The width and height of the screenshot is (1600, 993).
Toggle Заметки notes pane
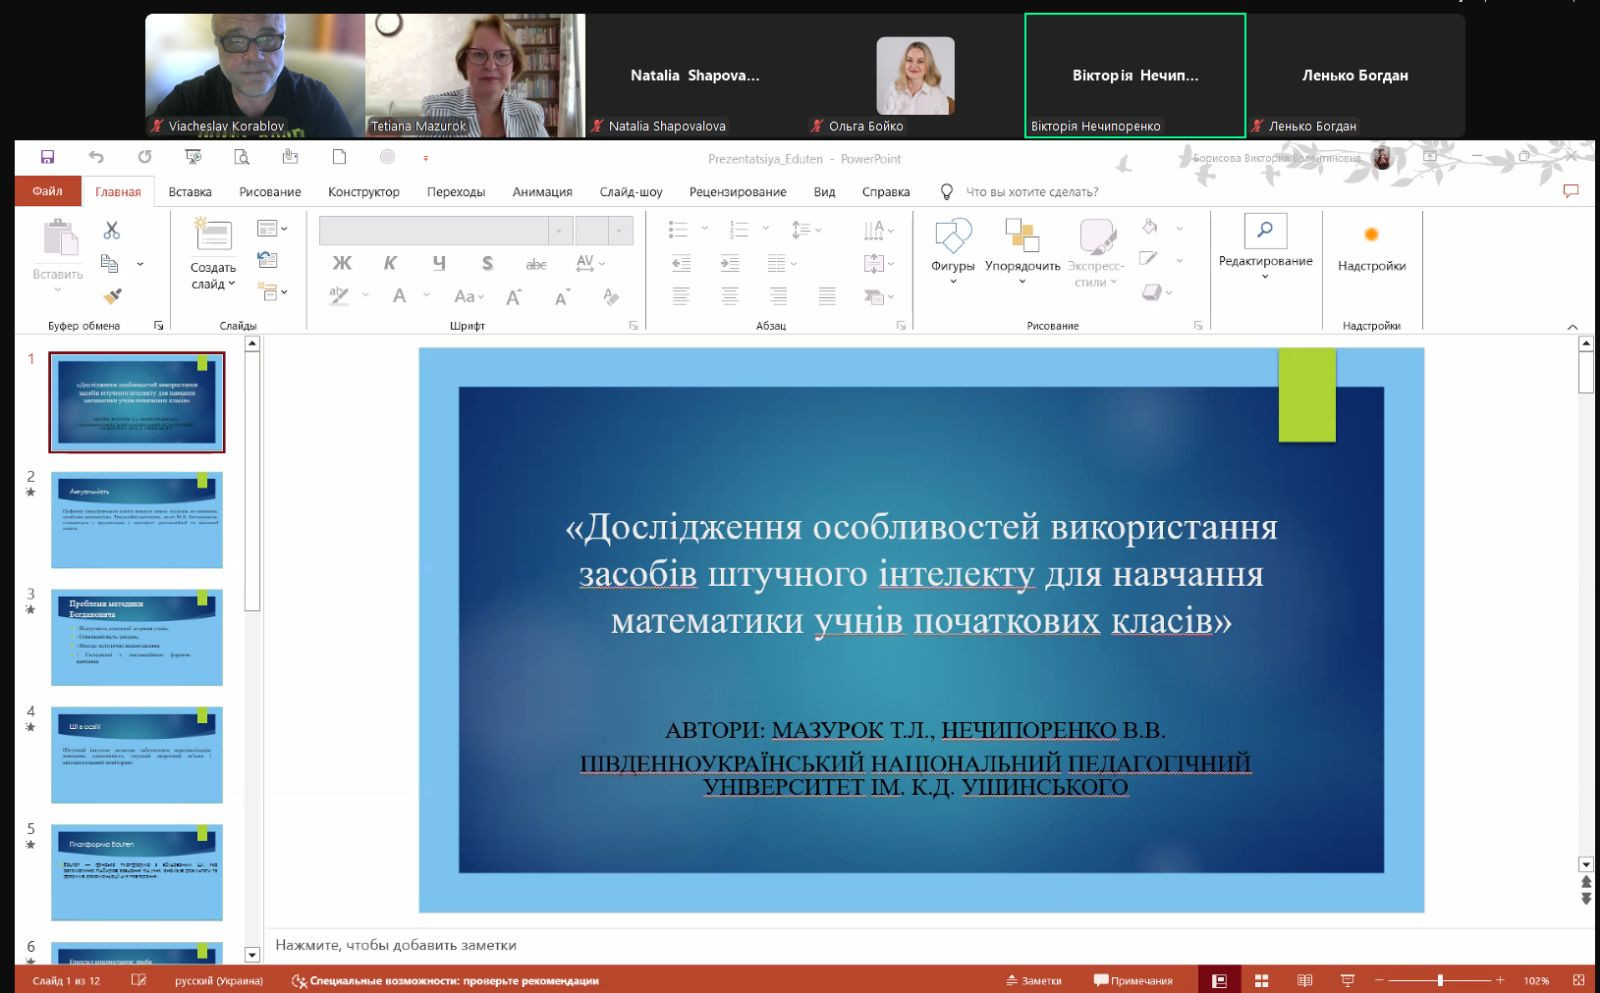[x=1034, y=981]
